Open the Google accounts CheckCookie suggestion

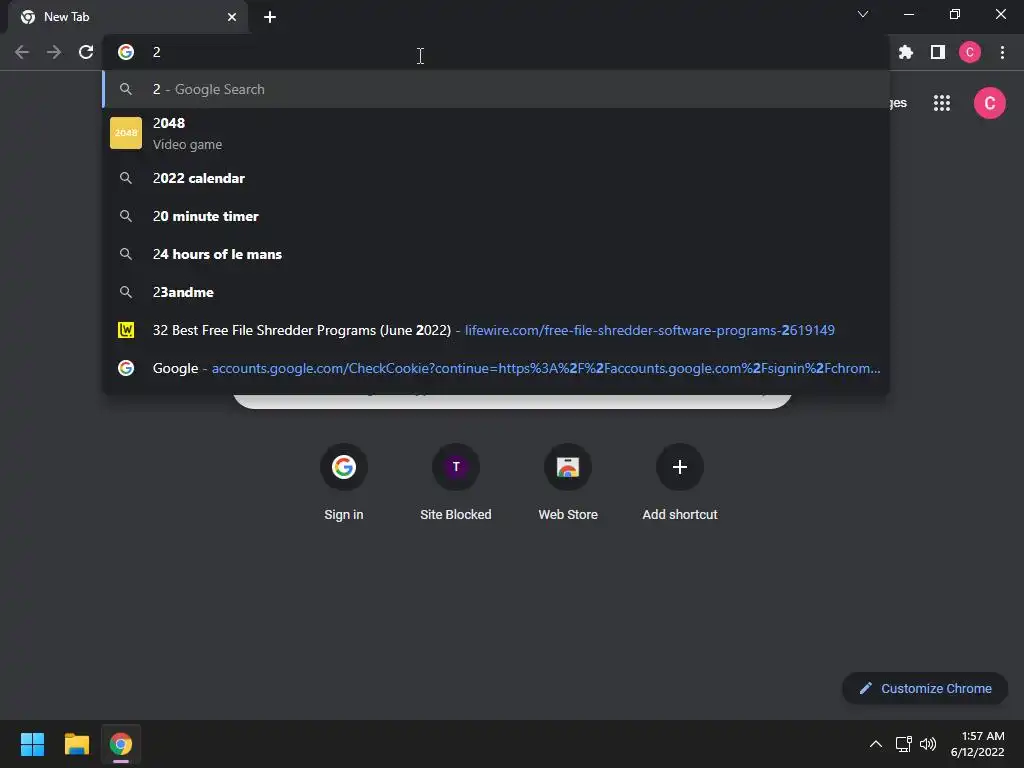tap(496, 368)
